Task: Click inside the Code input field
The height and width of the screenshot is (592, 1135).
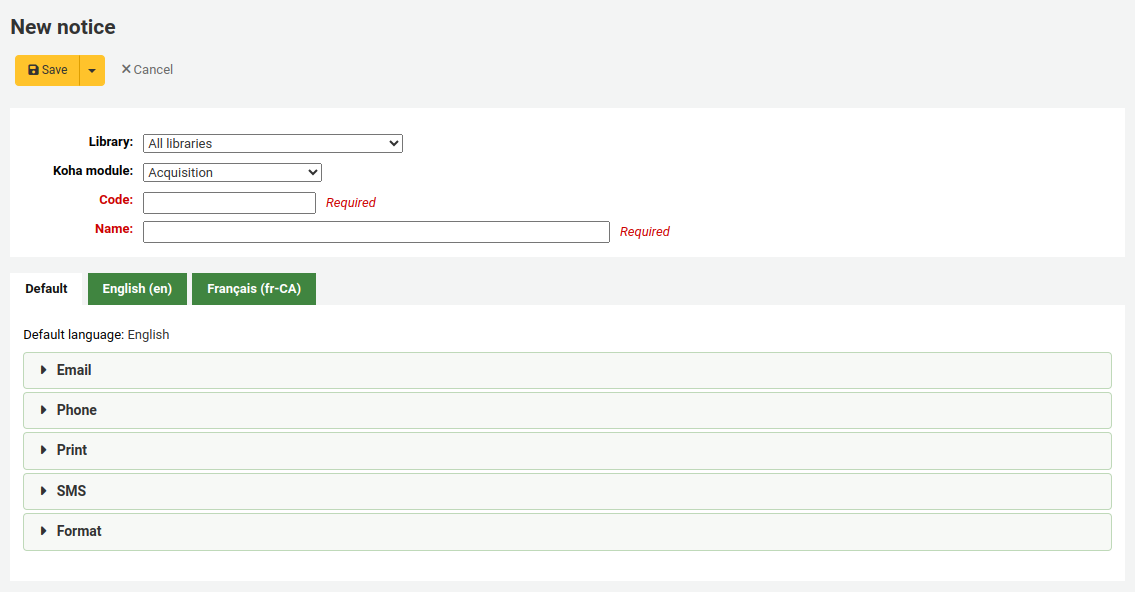Action: coord(229,202)
